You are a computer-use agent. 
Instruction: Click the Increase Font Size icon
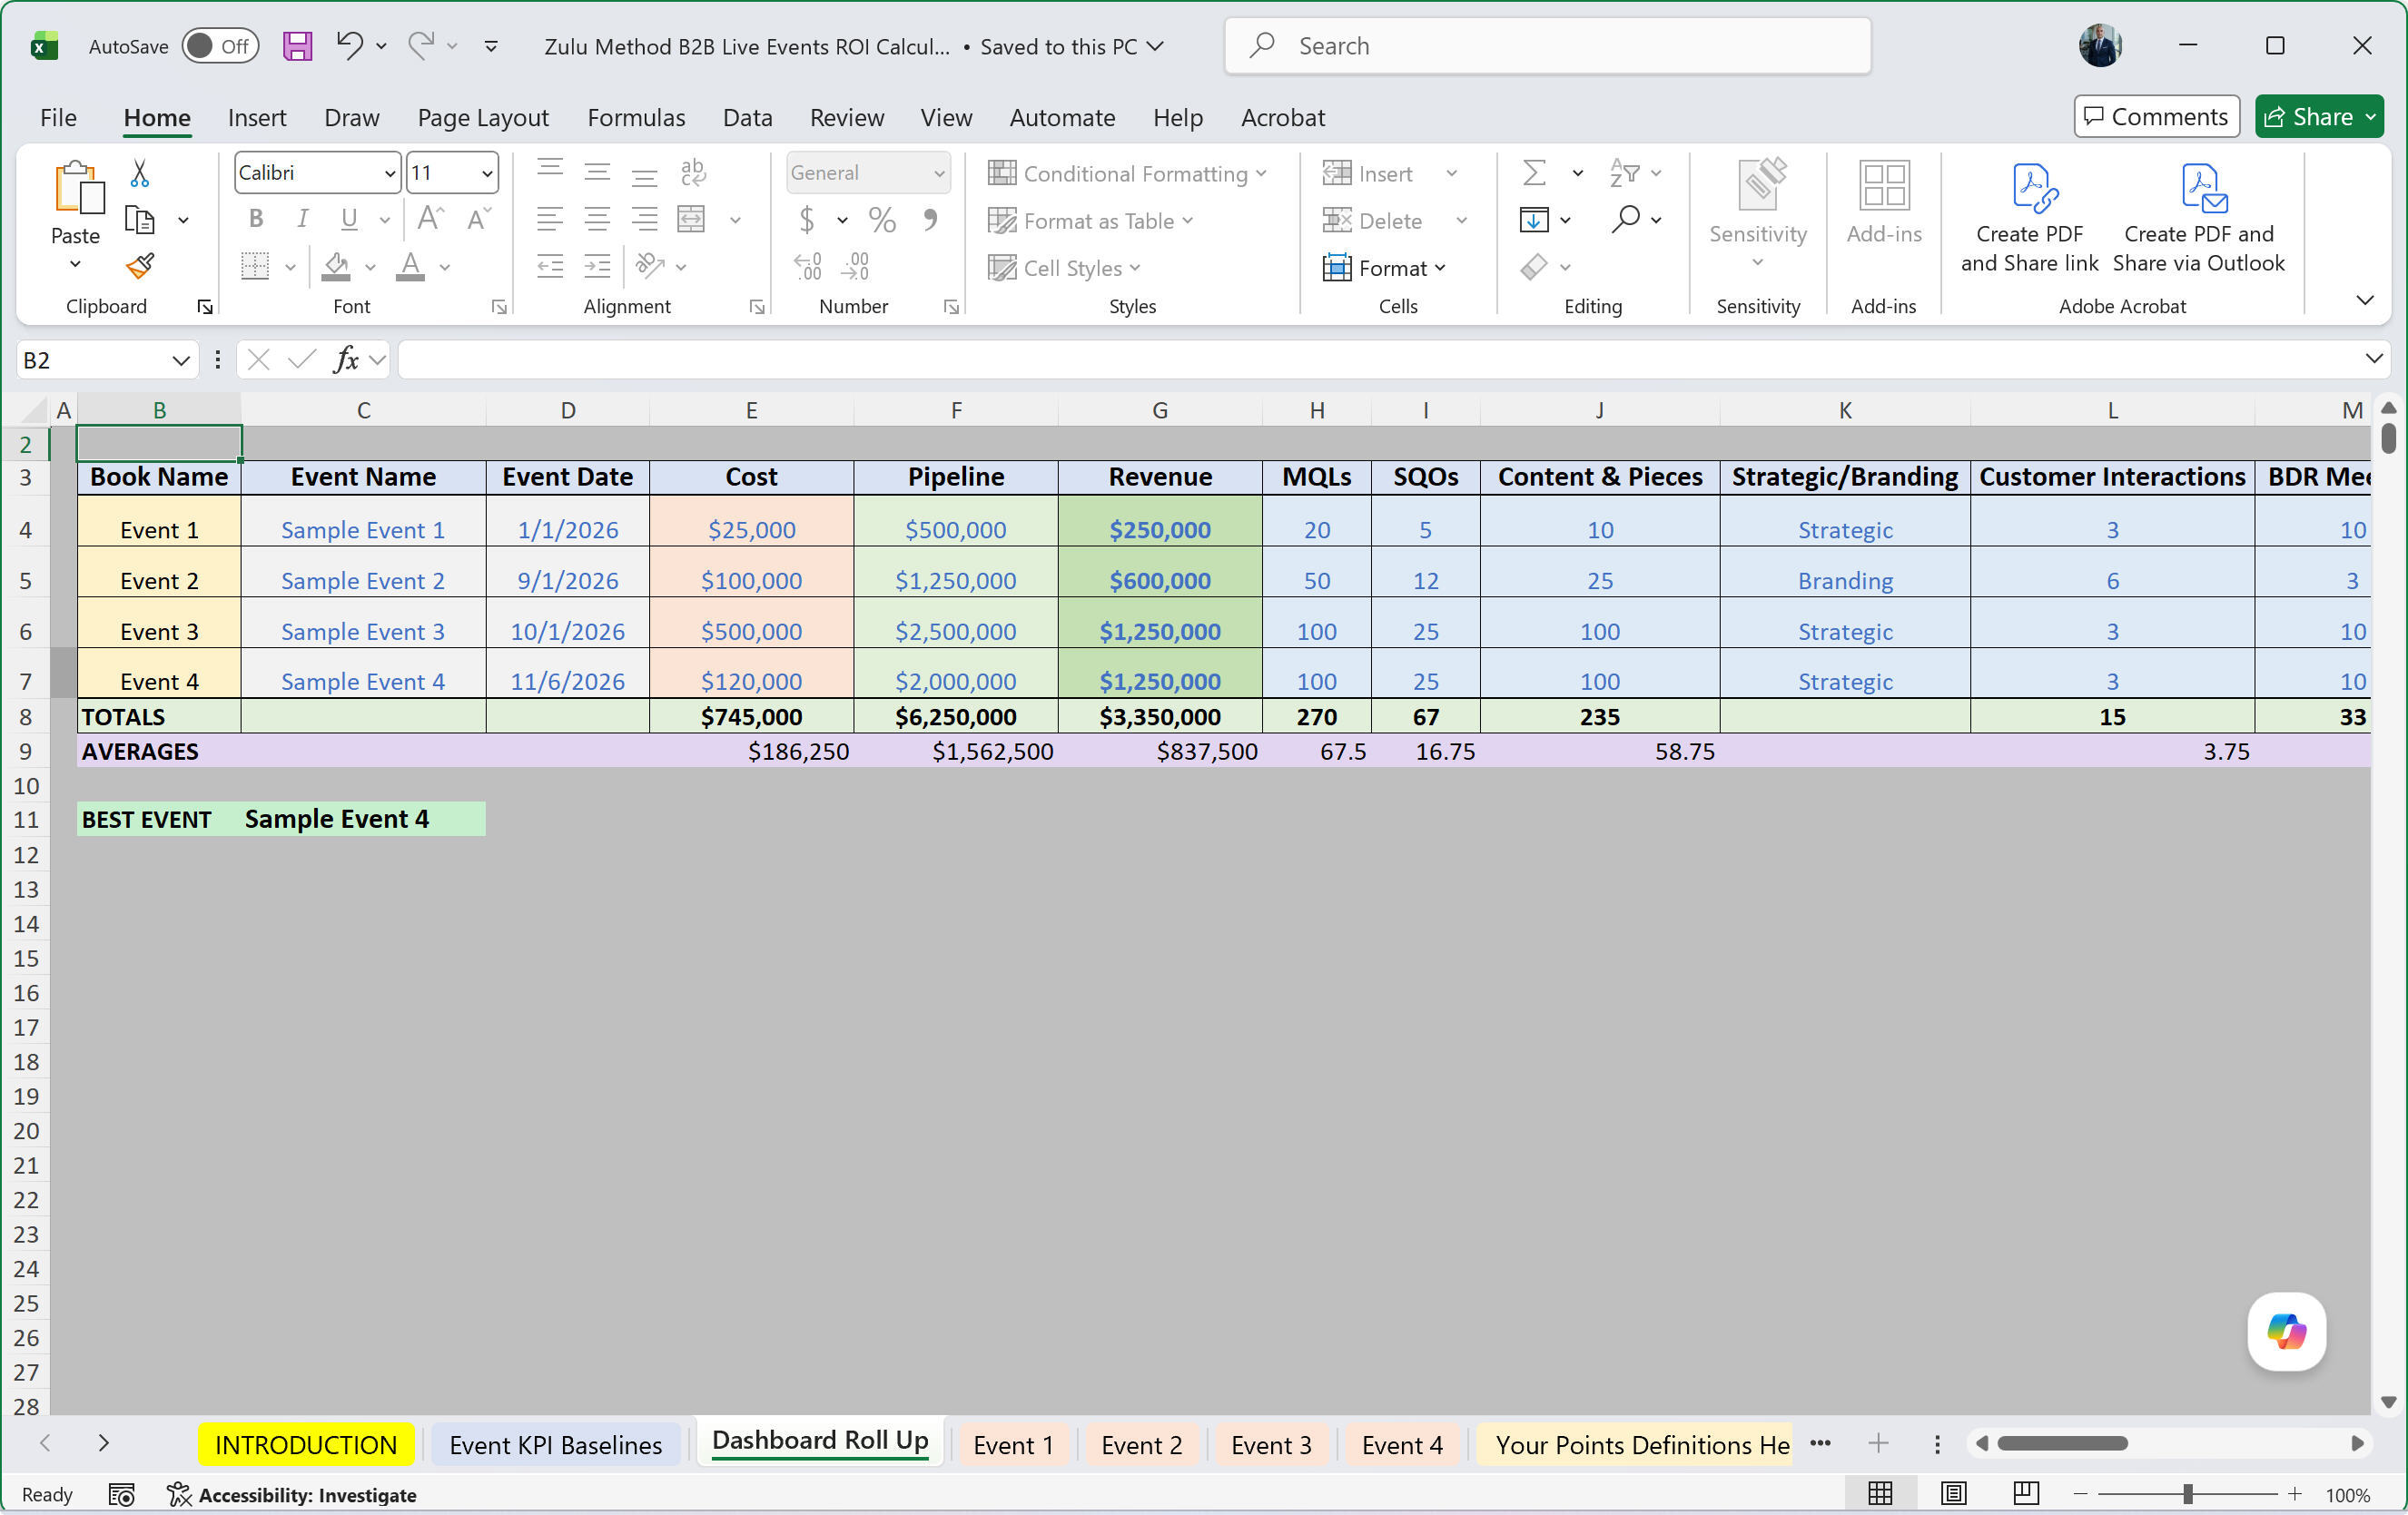pyautogui.click(x=431, y=218)
